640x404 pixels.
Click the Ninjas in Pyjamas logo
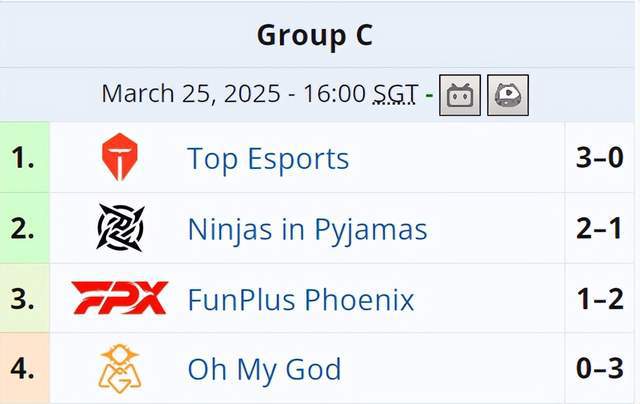[x=120, y=228]
